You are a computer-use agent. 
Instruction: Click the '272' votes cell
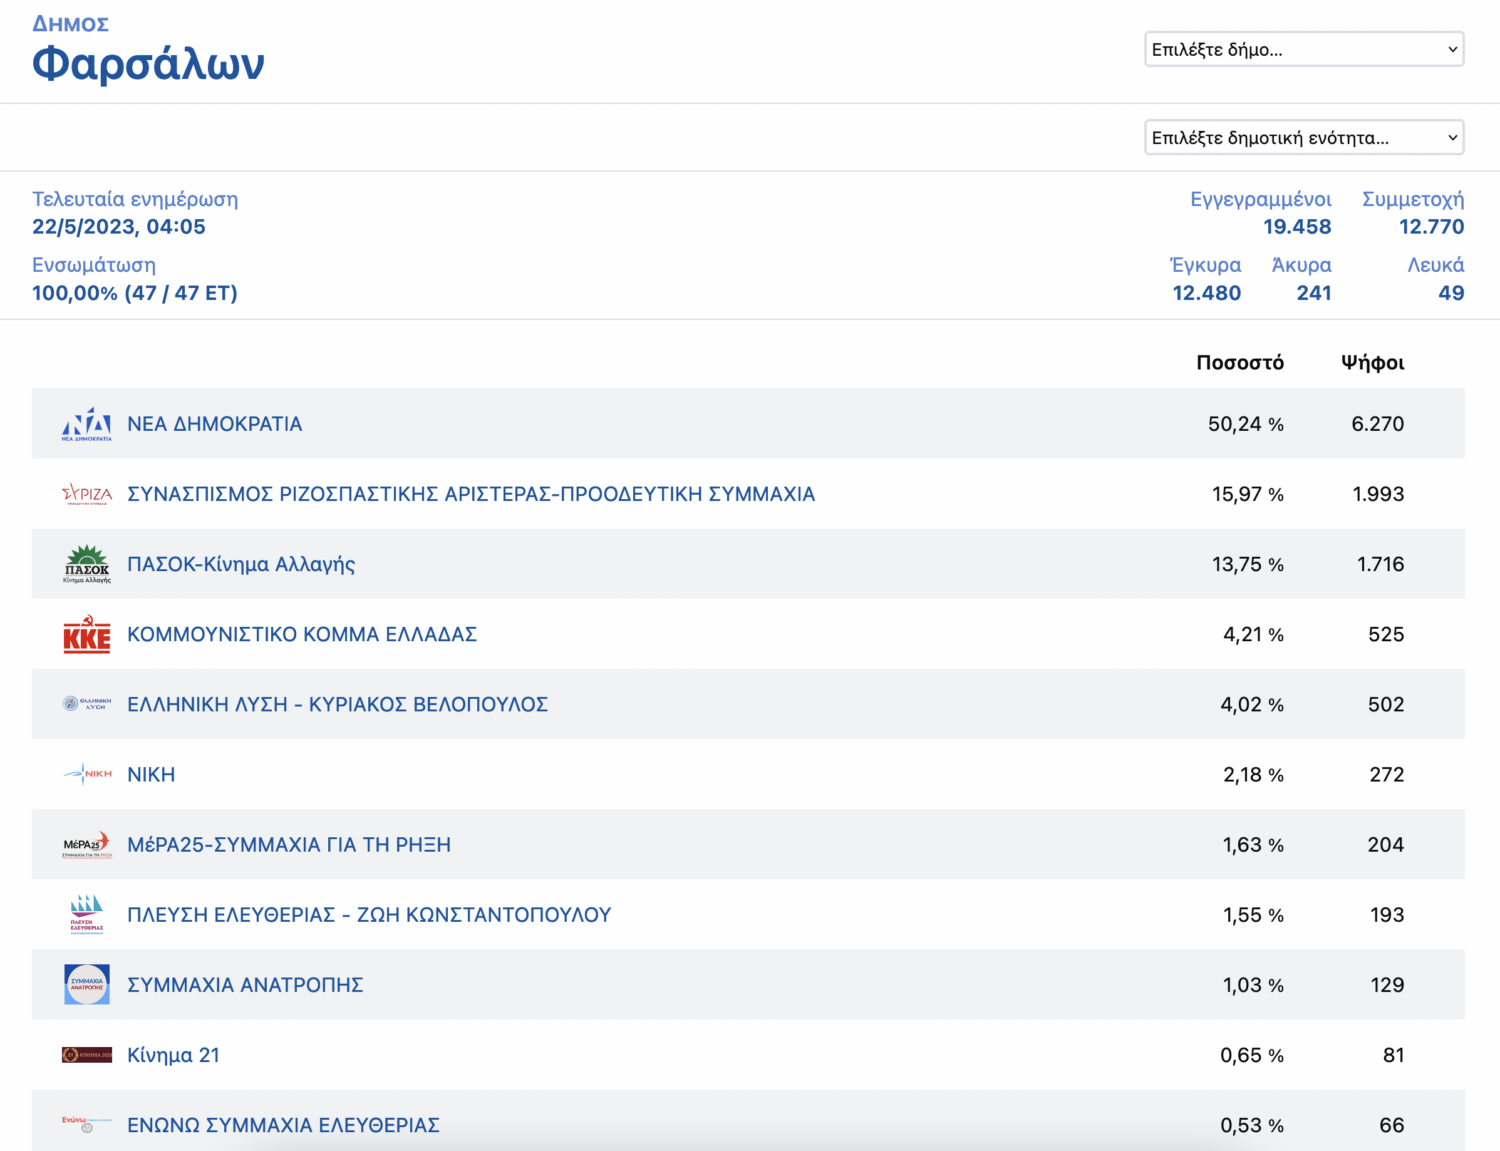coord(1387,774)
